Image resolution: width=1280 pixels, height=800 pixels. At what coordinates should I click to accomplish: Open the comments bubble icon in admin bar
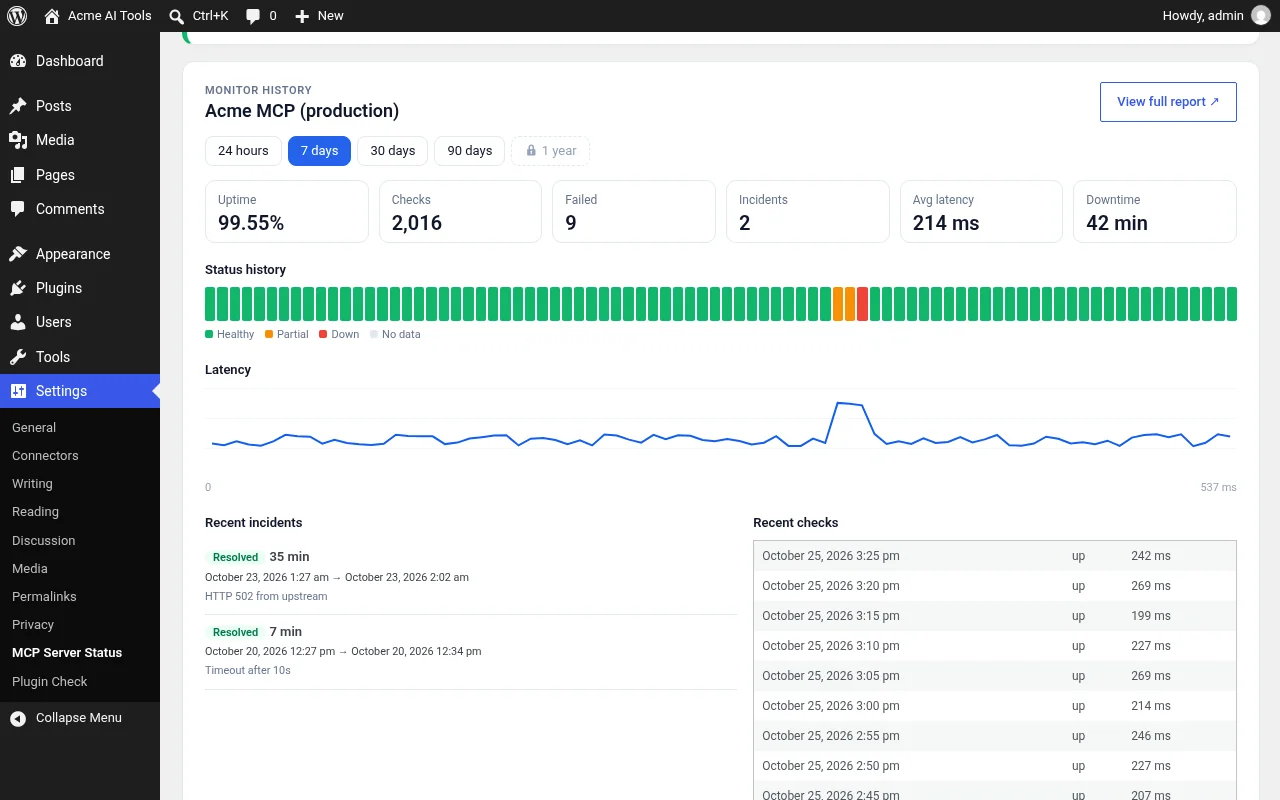(x=253, y=16)
